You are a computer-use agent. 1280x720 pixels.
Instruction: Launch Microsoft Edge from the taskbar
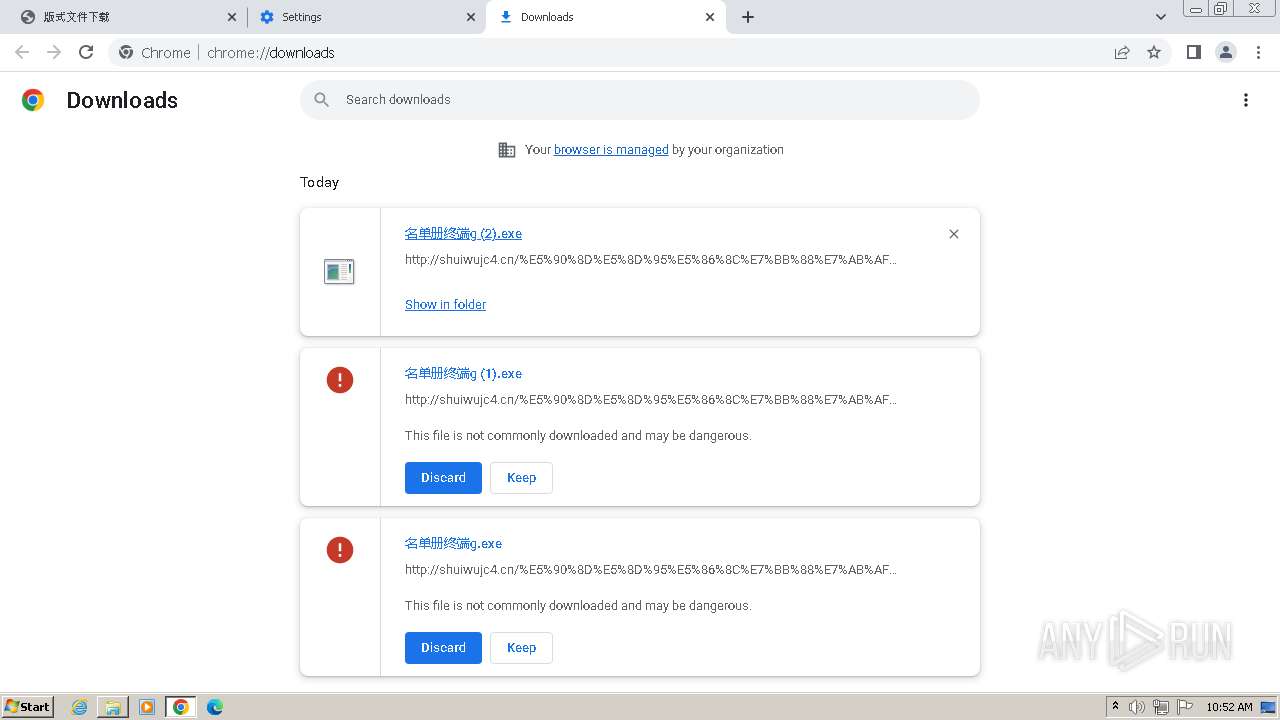coord(214,707)
